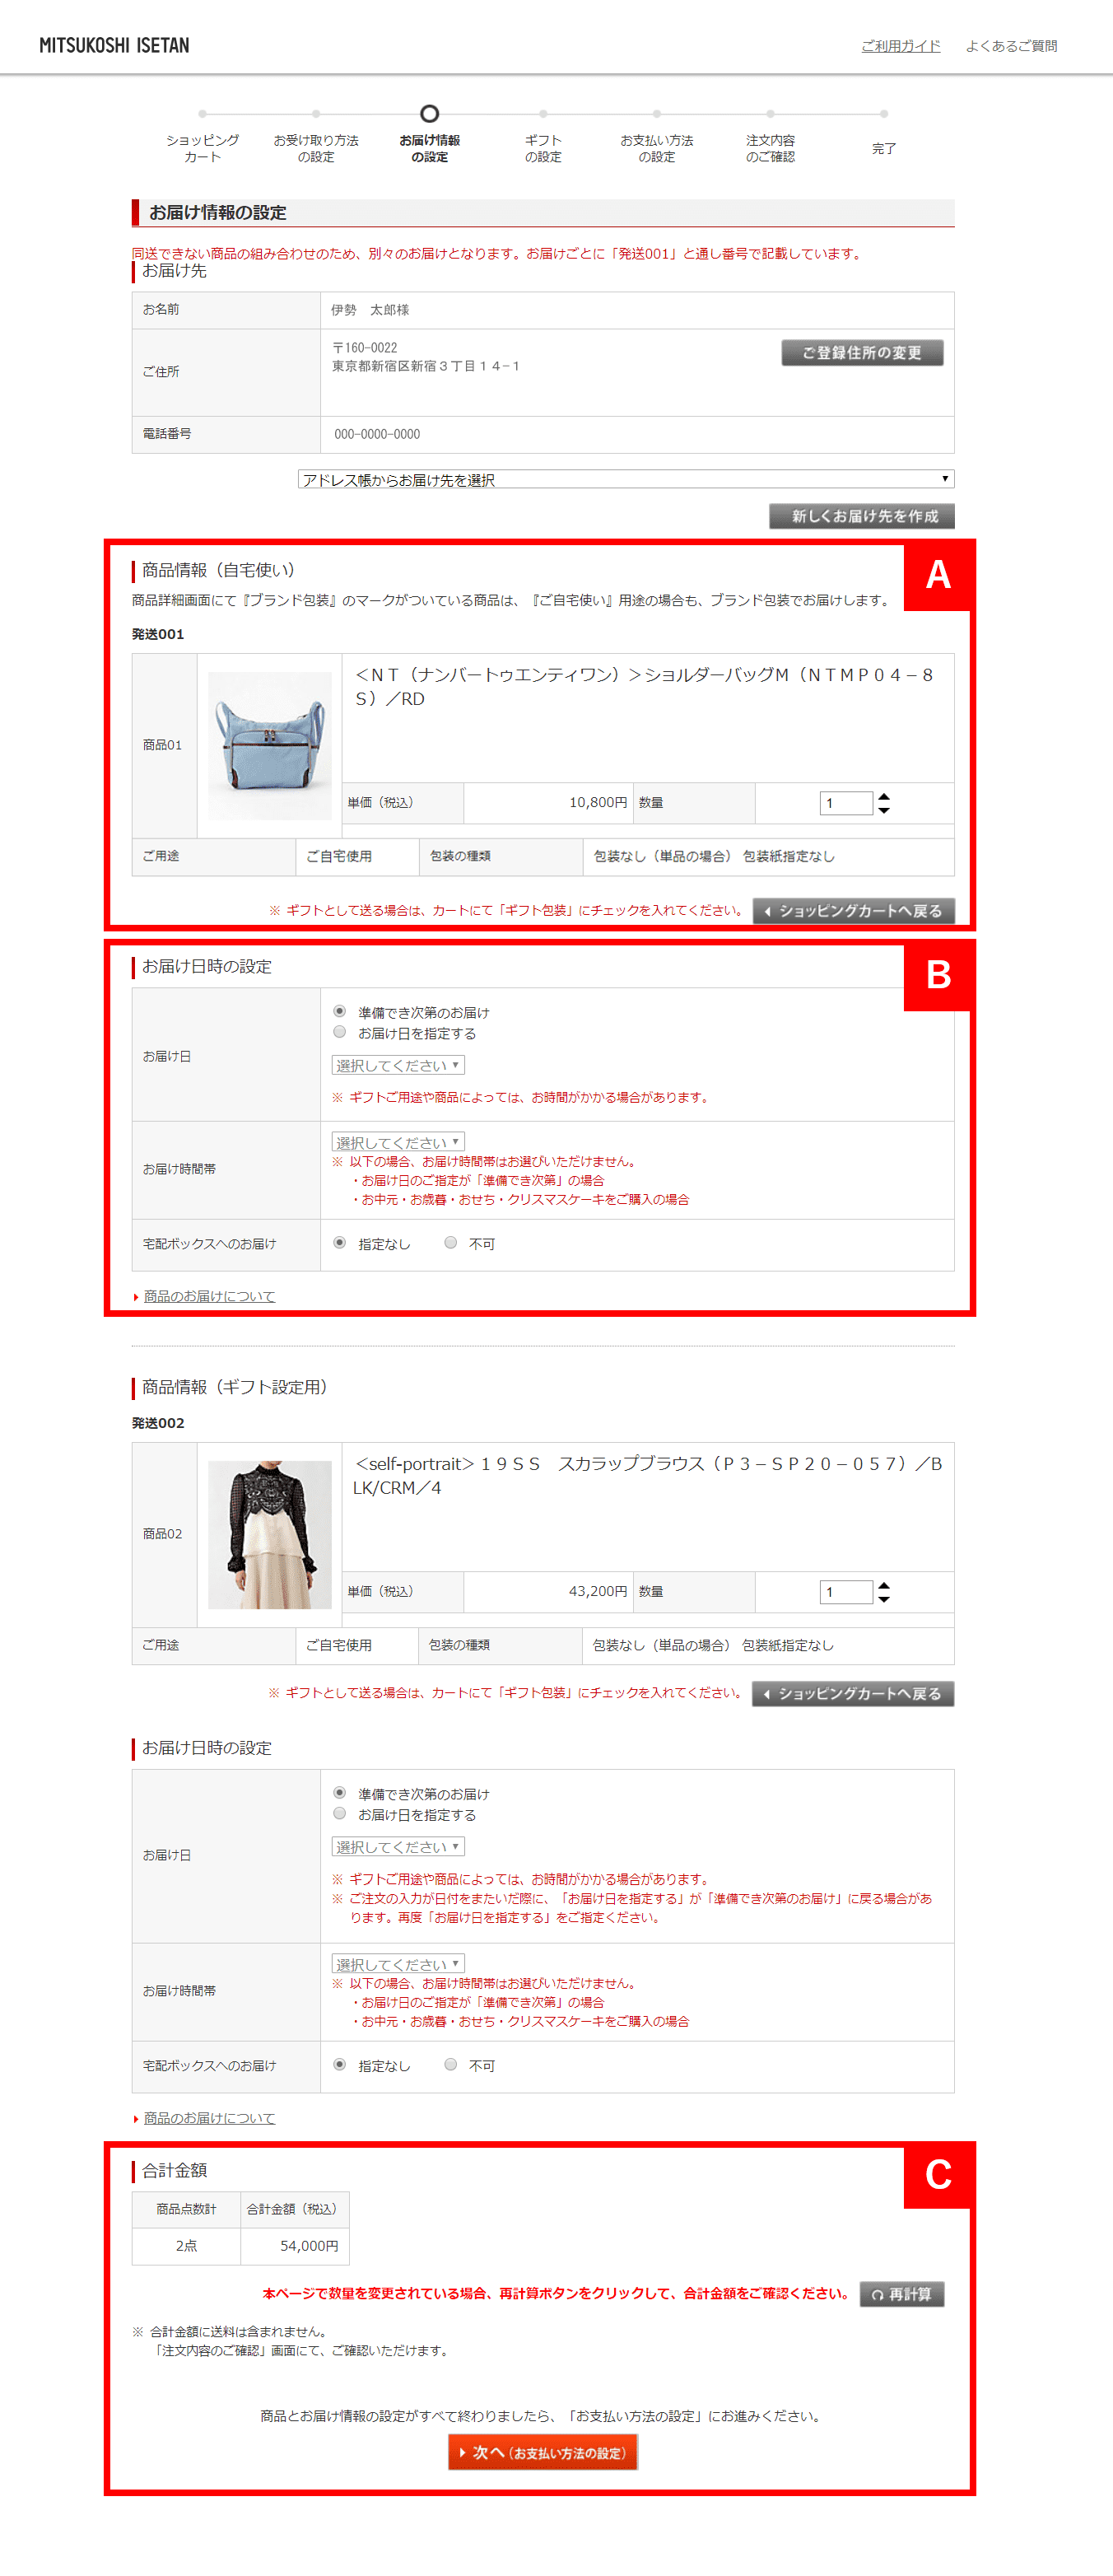Open the ご利用ガイド link in header
The width and height of the screenshot is (1113, 2576).
tap(901, 46)
